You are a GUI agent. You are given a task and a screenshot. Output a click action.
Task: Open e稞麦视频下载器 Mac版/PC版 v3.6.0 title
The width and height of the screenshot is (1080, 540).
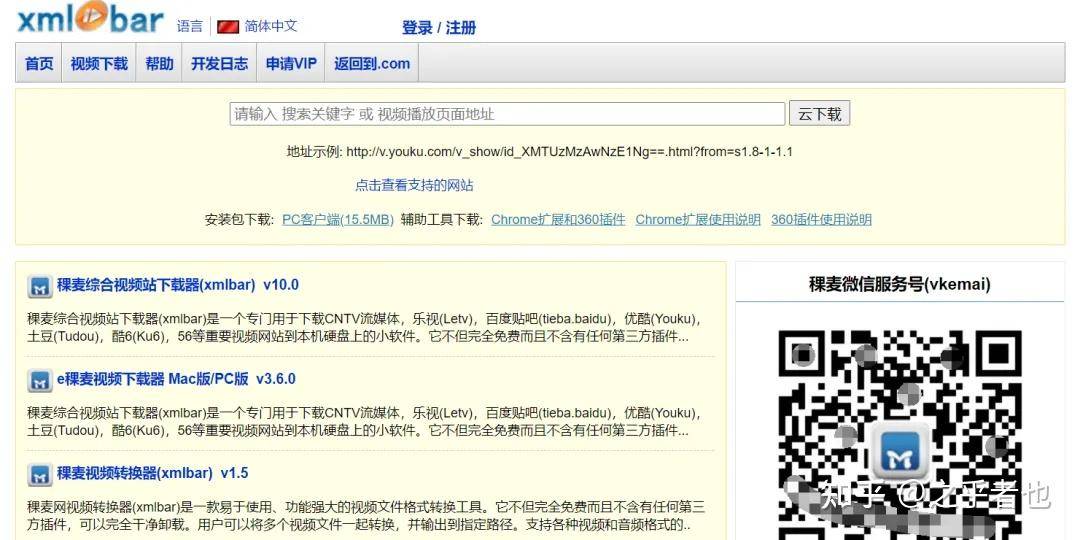176,379
